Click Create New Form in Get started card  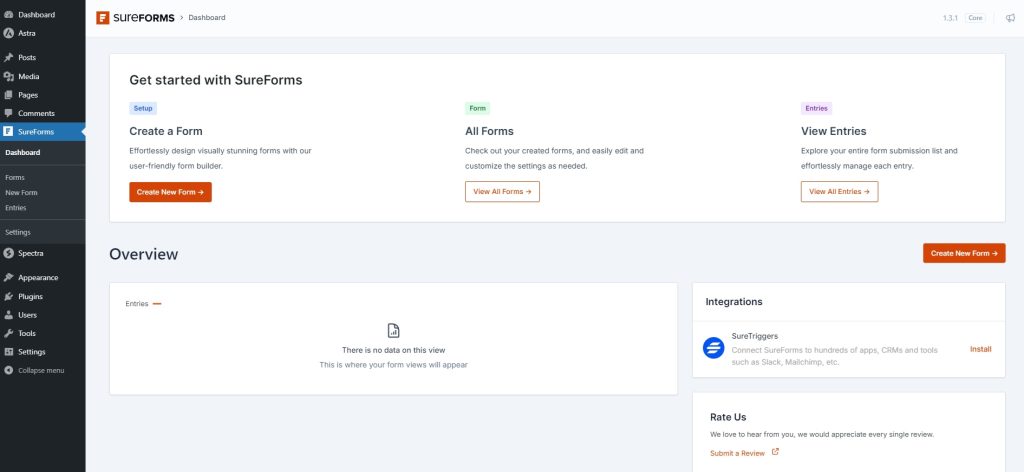click(170, 192)
